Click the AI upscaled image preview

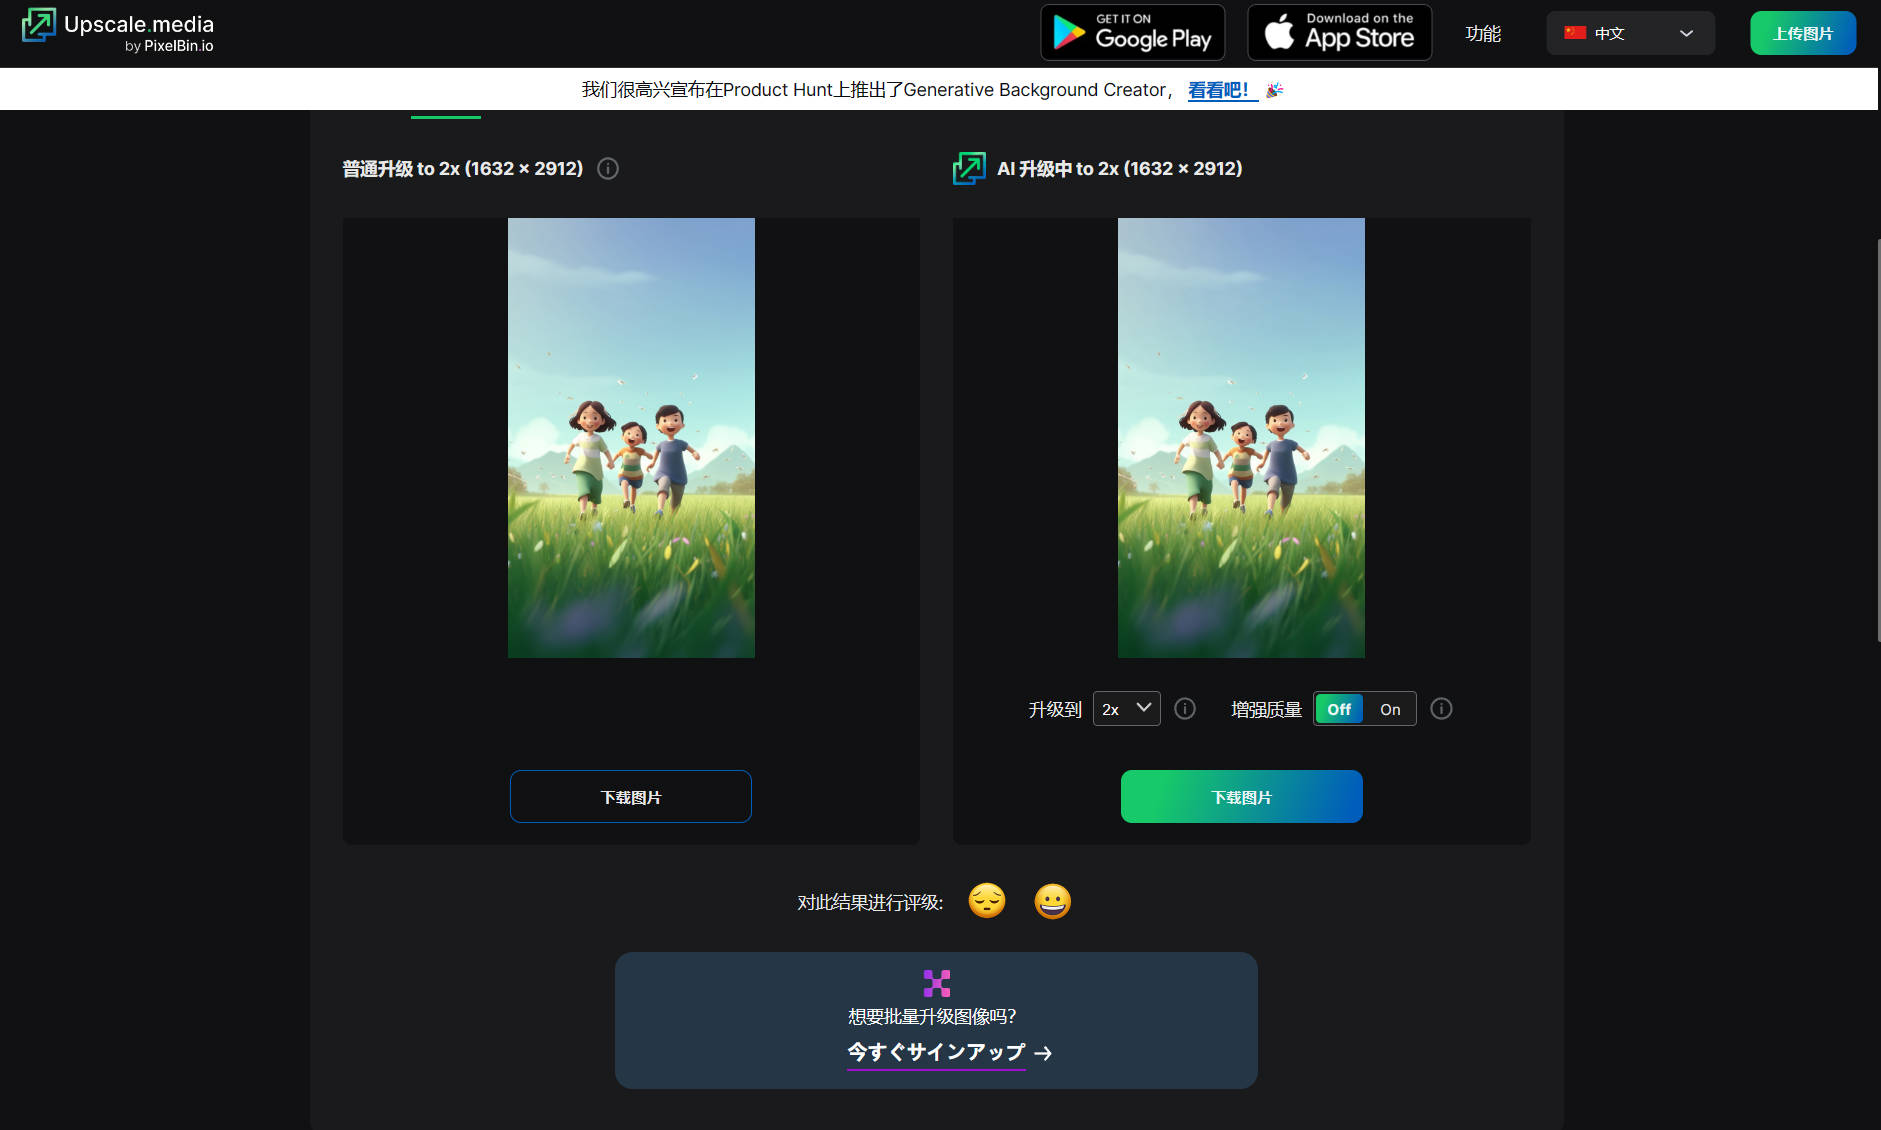click(x=1241, y=438)
